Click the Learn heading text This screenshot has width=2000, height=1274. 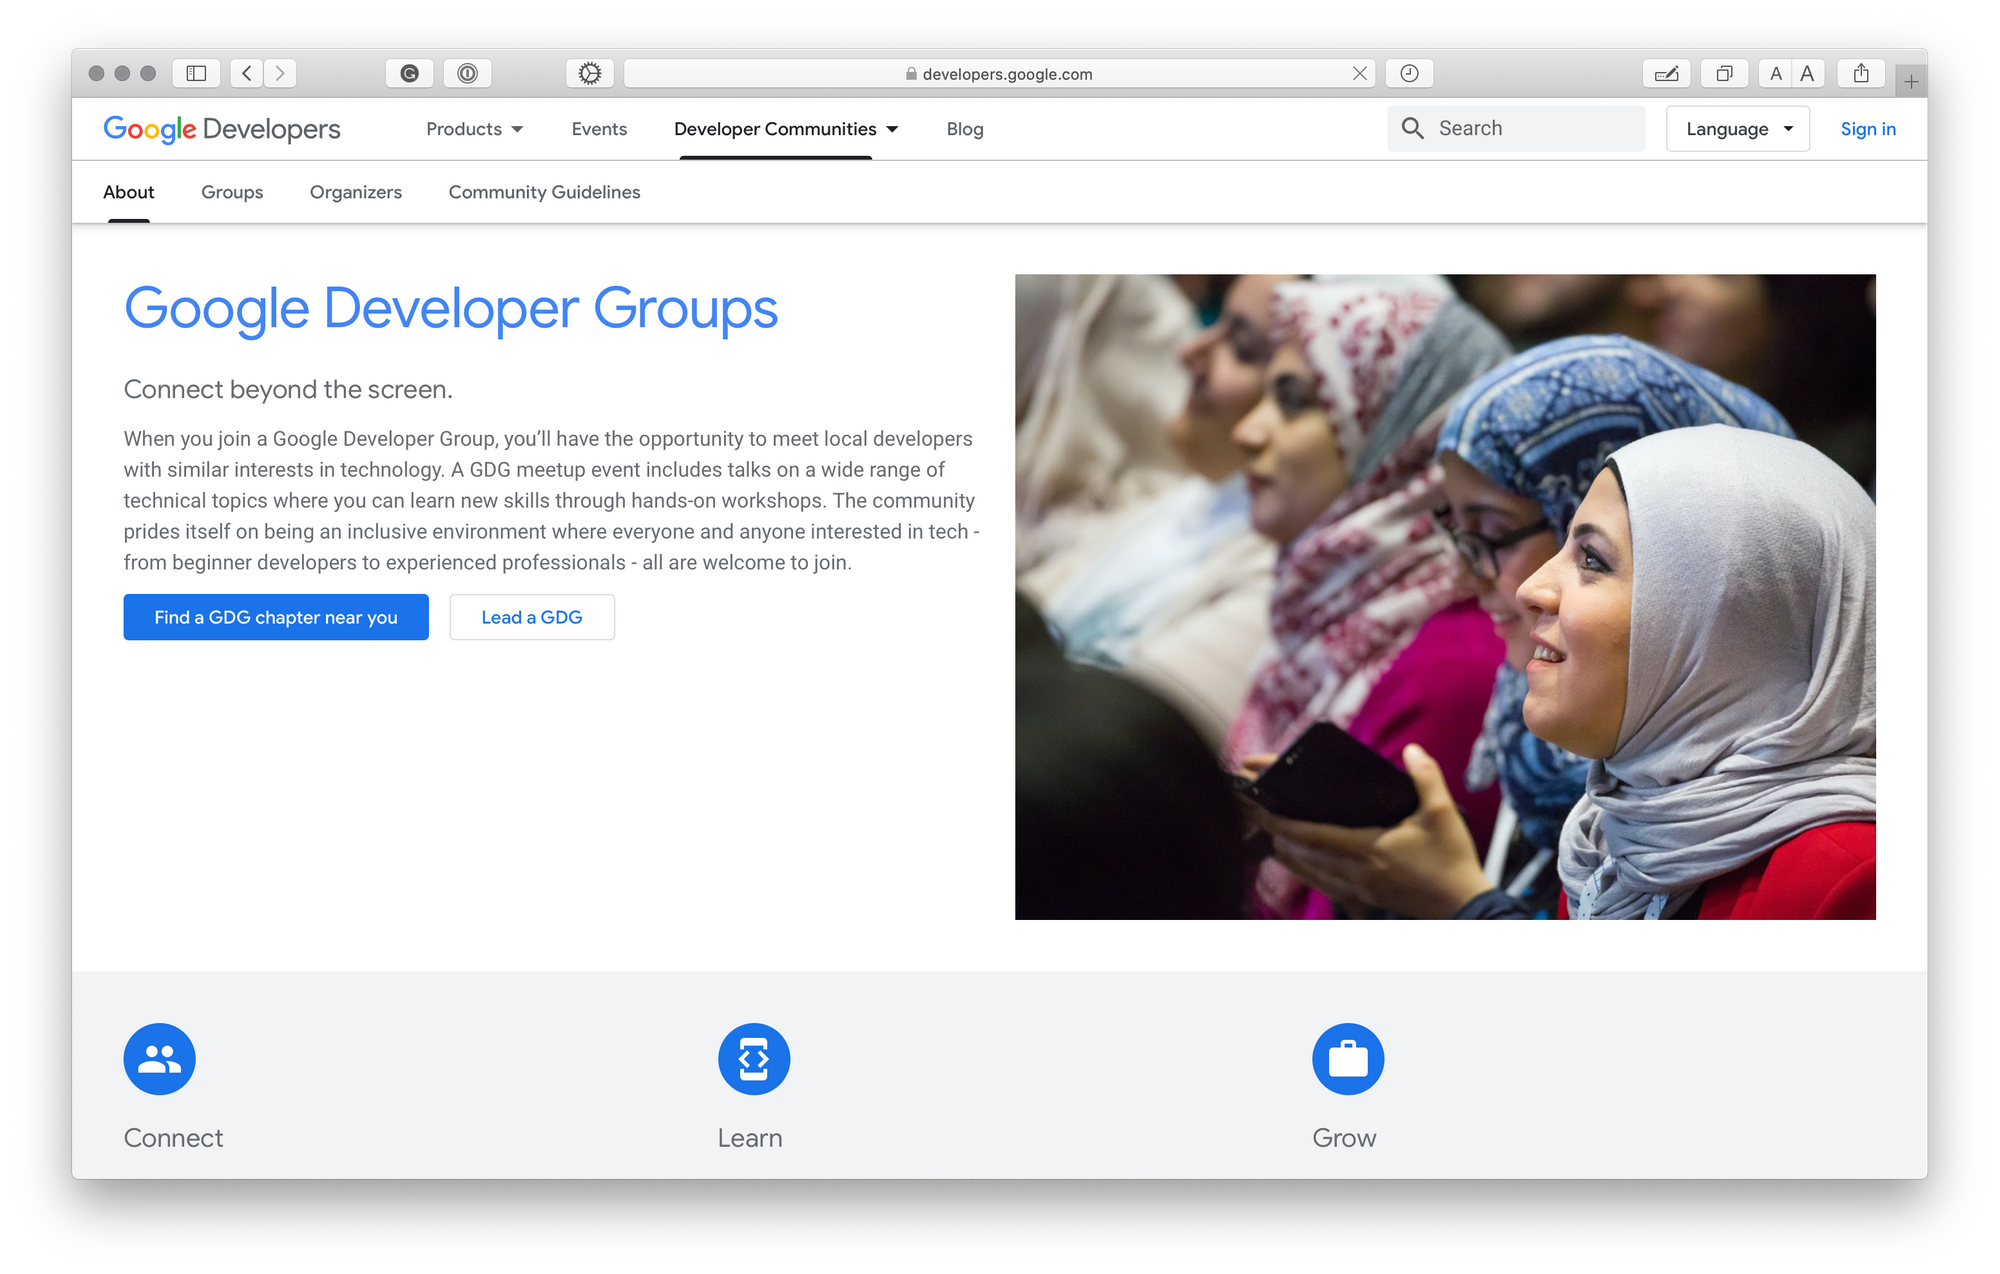tap(750, 1138)
